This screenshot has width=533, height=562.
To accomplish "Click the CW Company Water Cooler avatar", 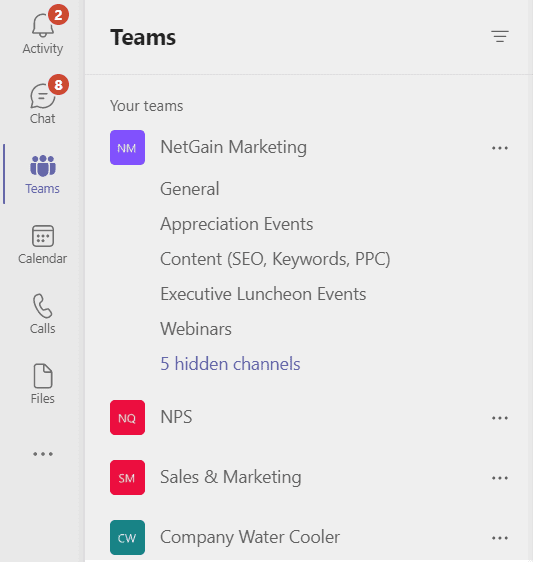I will pyautogui.click(x=127, y=537).
